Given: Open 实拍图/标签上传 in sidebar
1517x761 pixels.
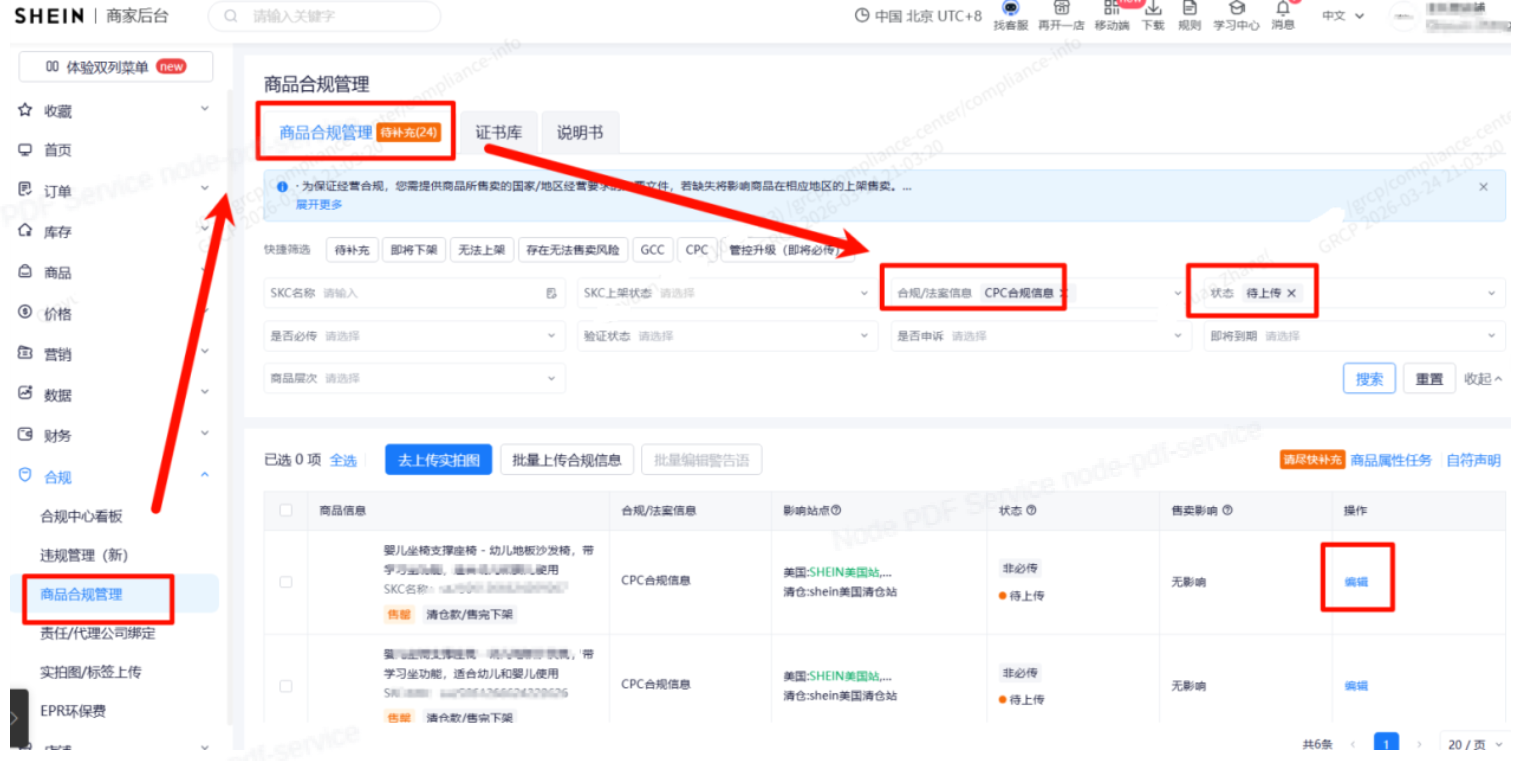Looking at the screenshot, I should pyautogui.click(x=91, y=672).
